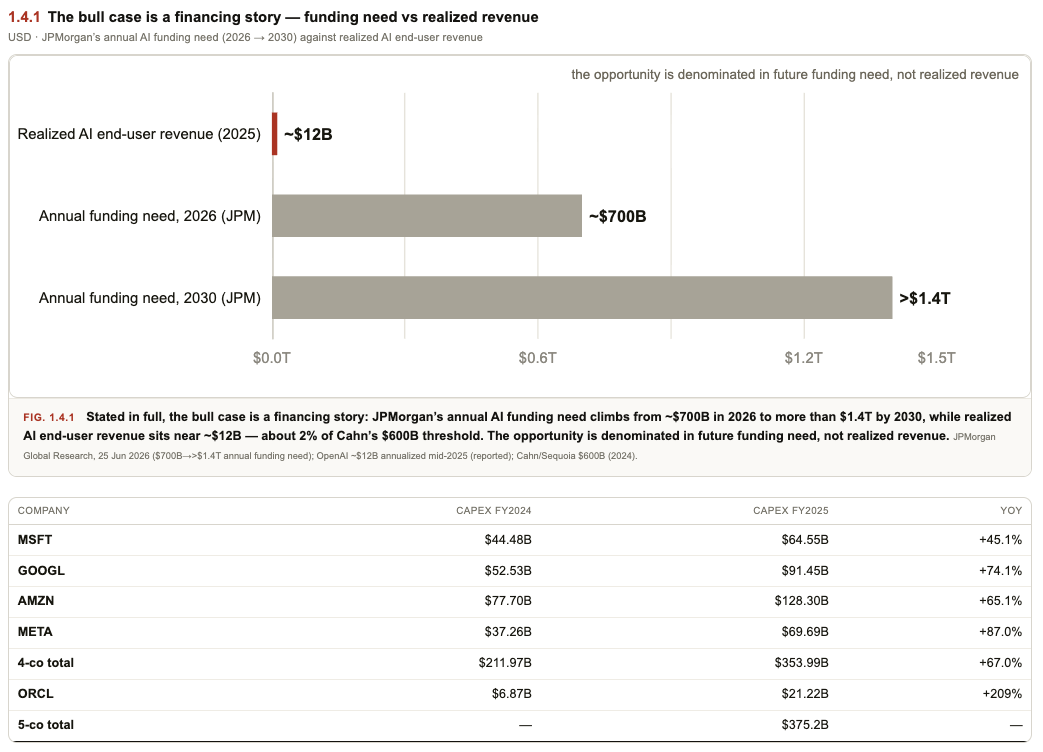Click the AMZN FY2025 value '$128.30B'
Image resolution: width=1043 pixels, height=752 pixels.
[x=802, y=600]
